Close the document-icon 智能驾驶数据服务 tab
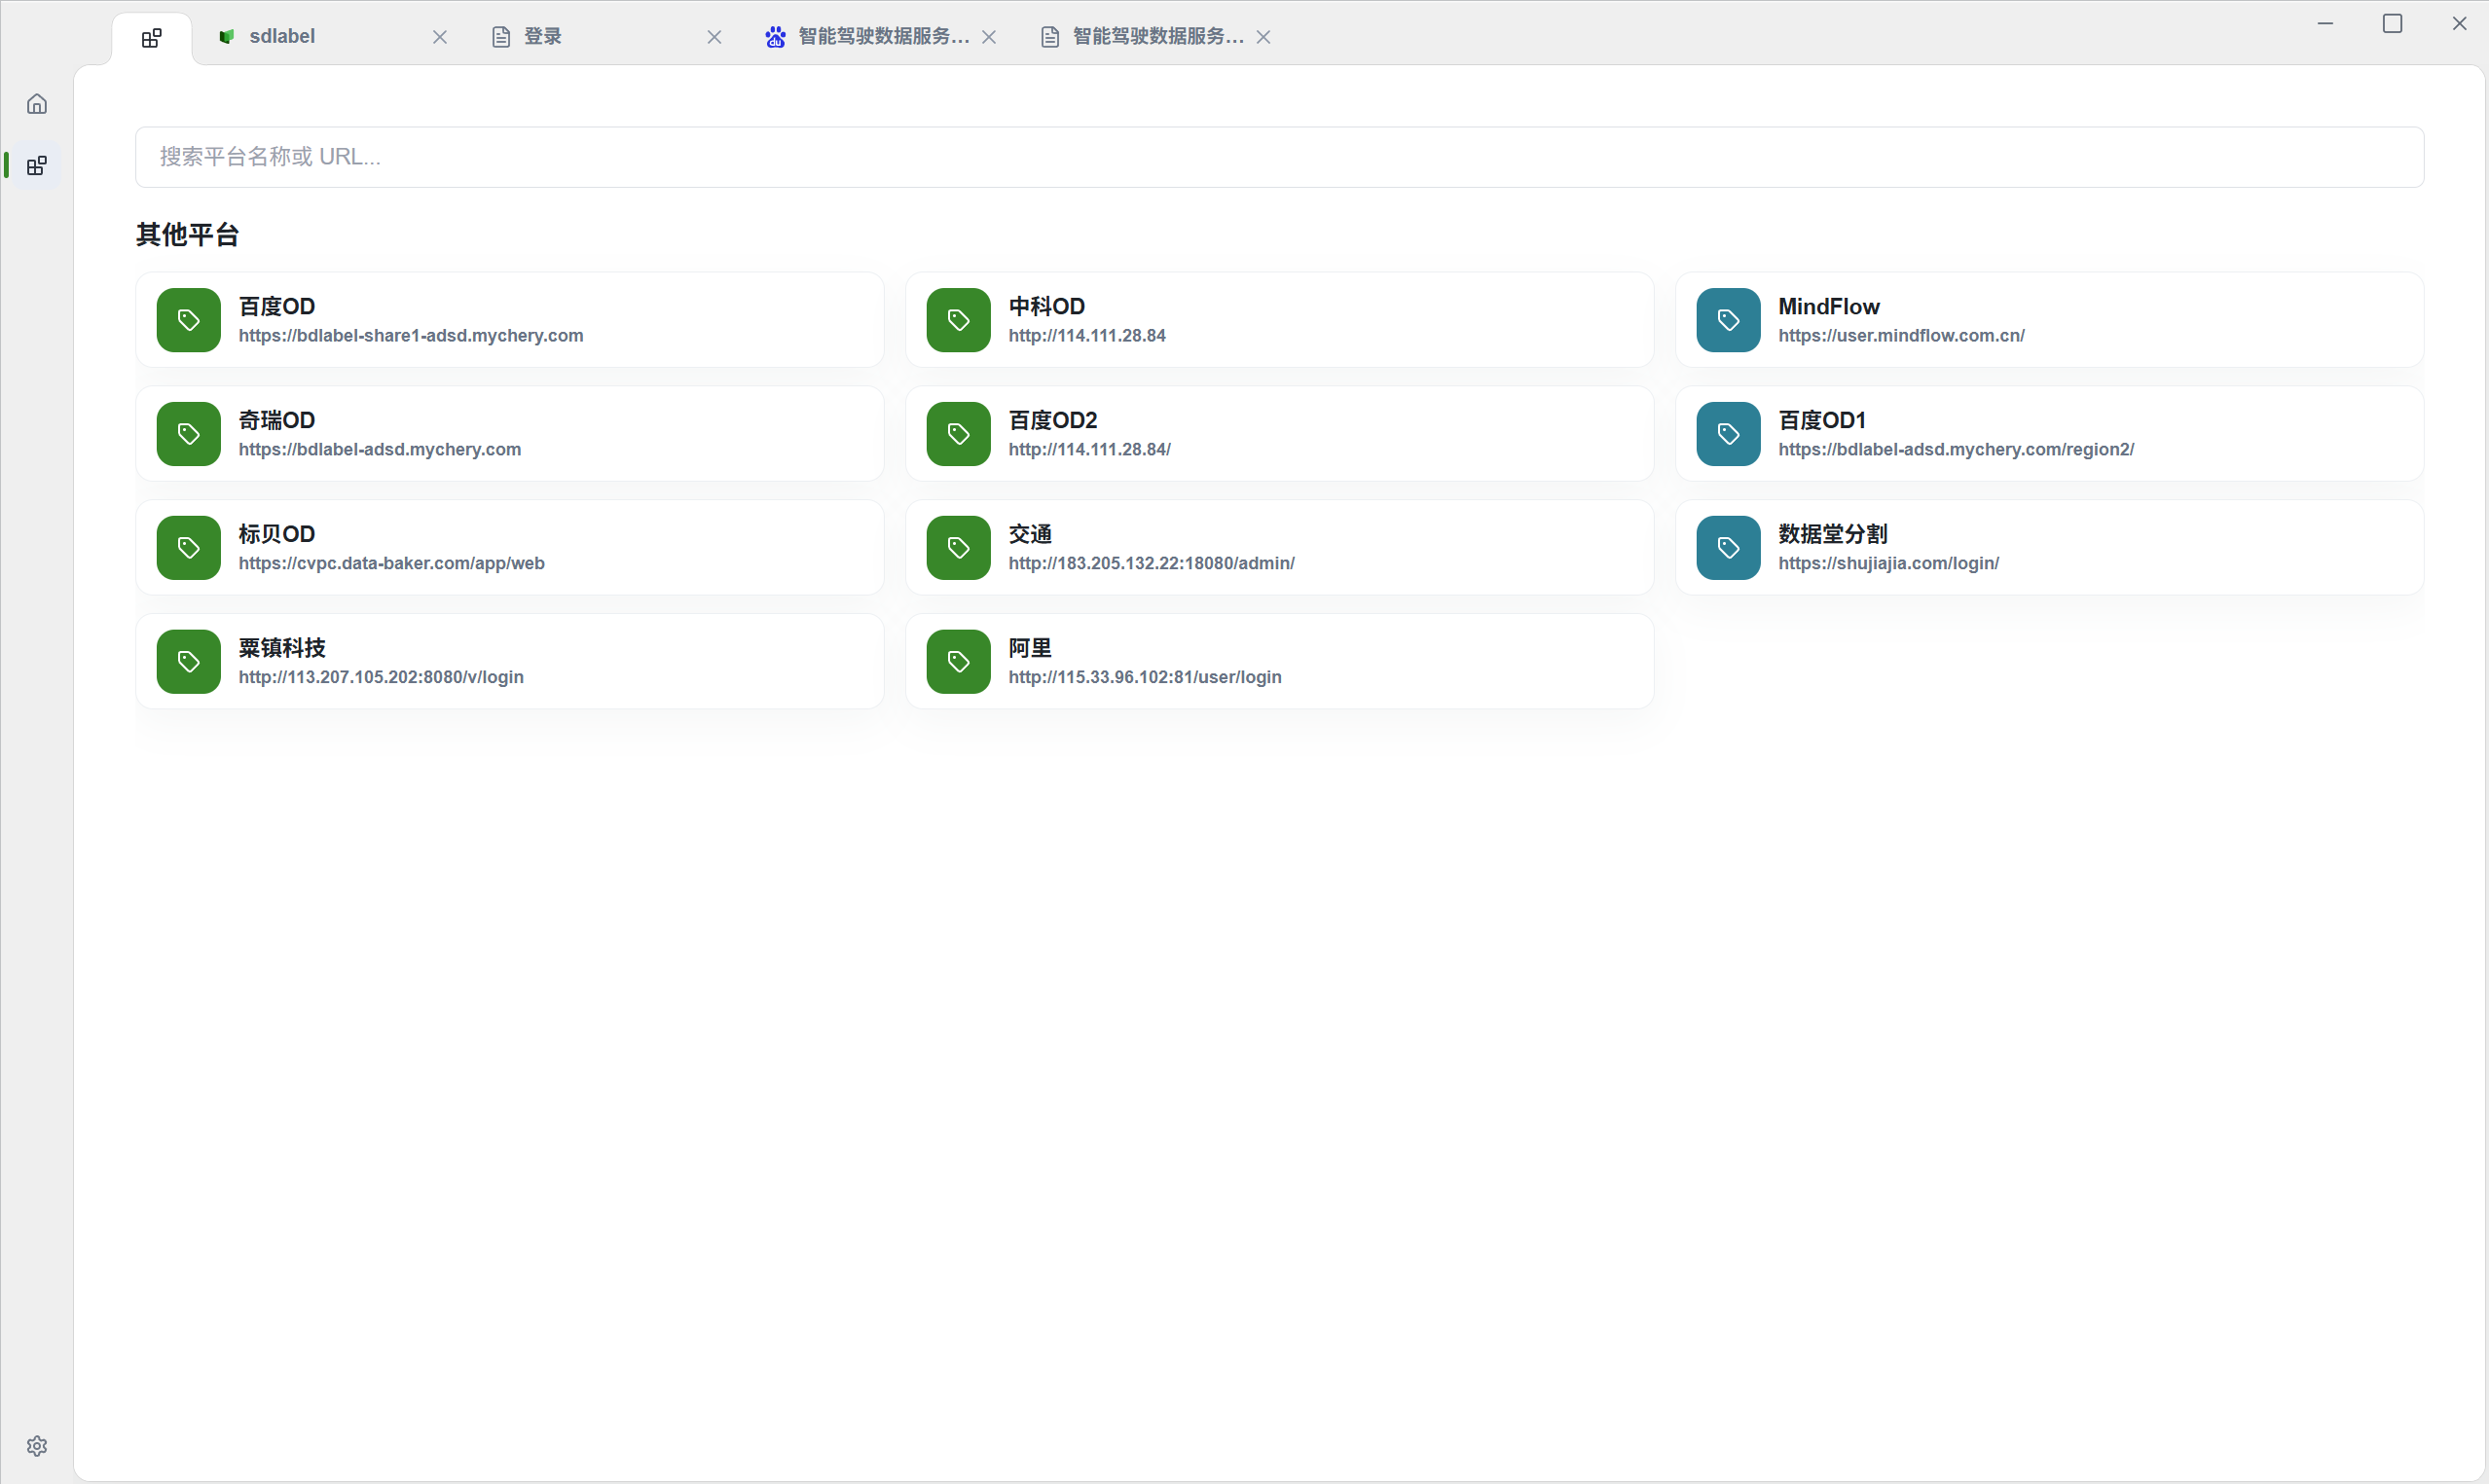Image resolution: width=2489 pixels, height=1484 pixels. point(1264,37)
